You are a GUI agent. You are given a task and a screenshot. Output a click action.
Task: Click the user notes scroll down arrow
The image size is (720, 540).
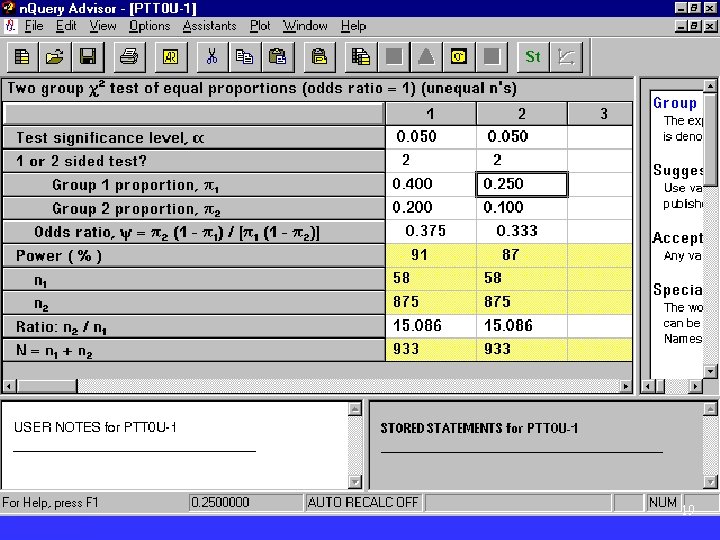coord(354,482)
